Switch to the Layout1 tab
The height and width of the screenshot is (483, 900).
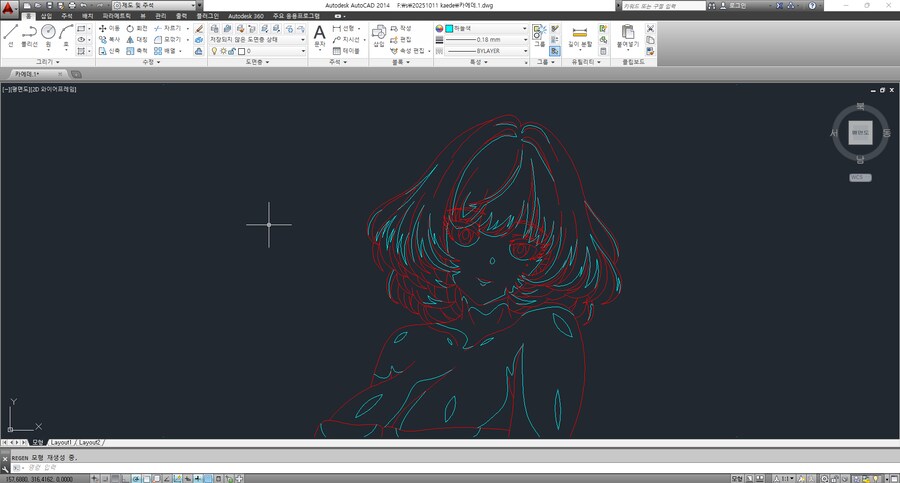[61, 443]
